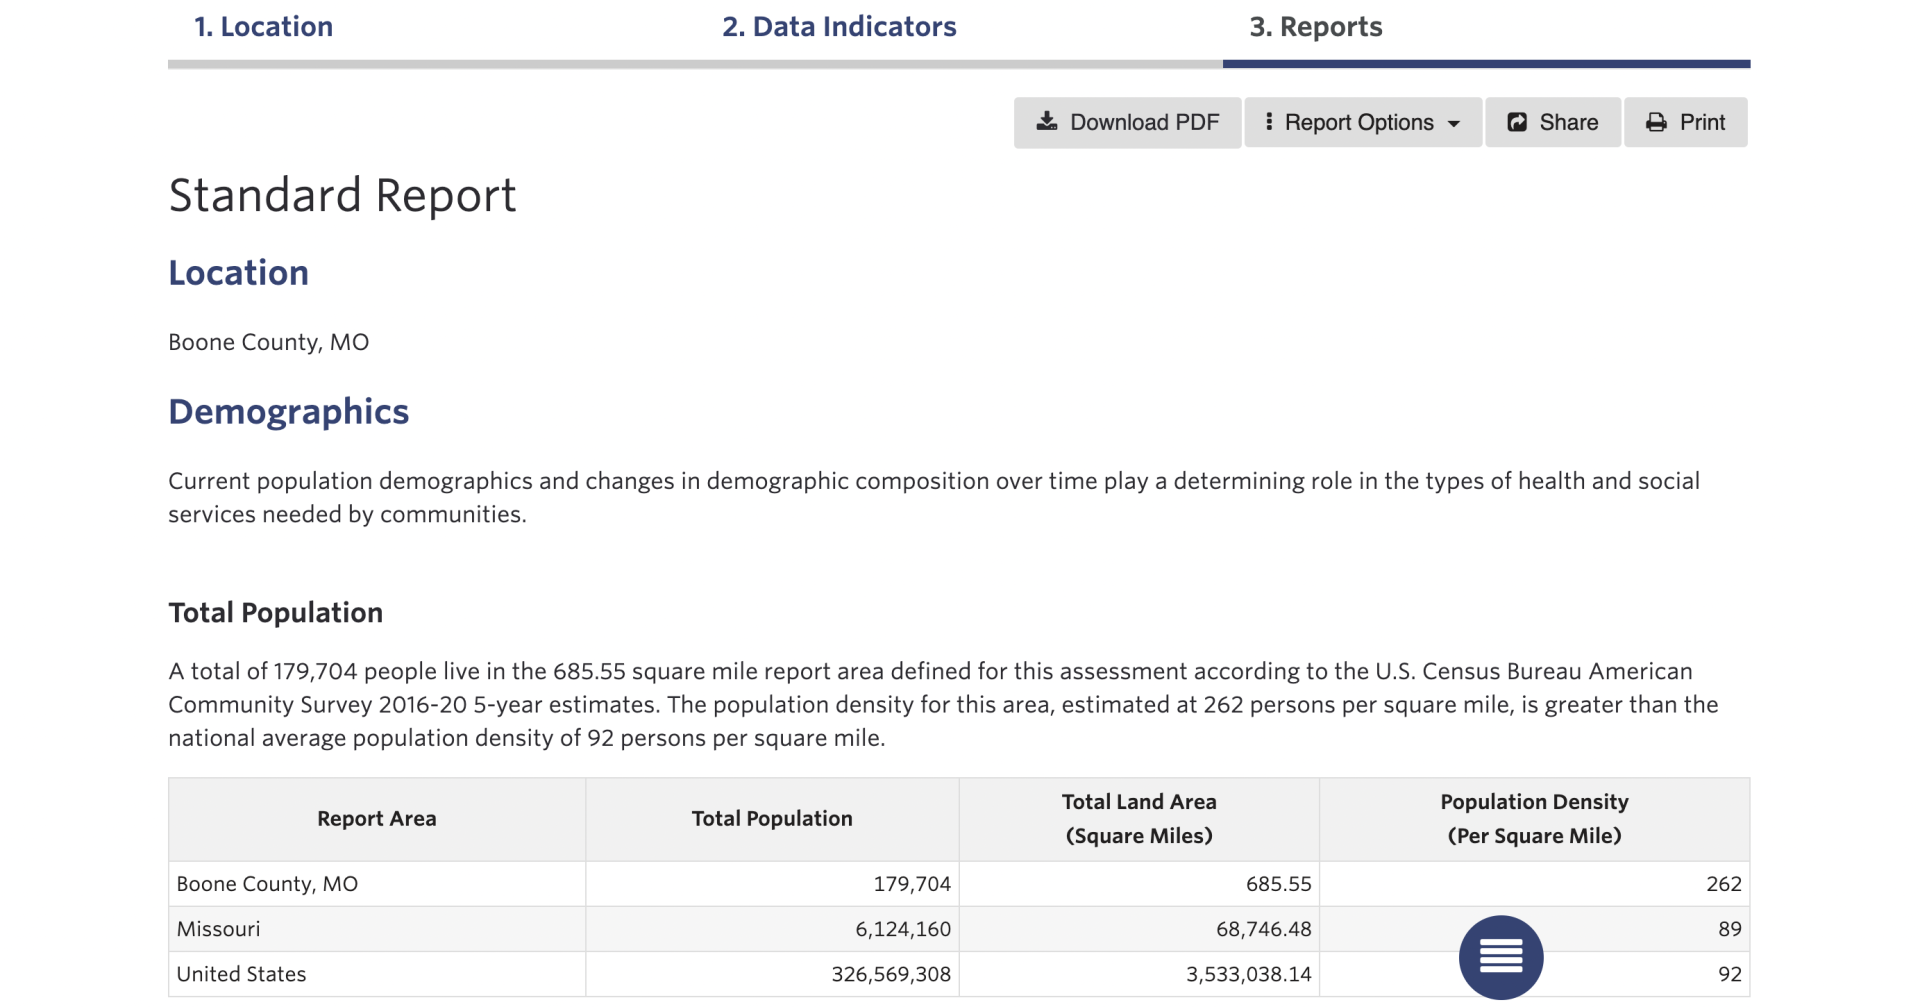
Task: Click the download icon beside Download PDF
Action: (1046, 122)
